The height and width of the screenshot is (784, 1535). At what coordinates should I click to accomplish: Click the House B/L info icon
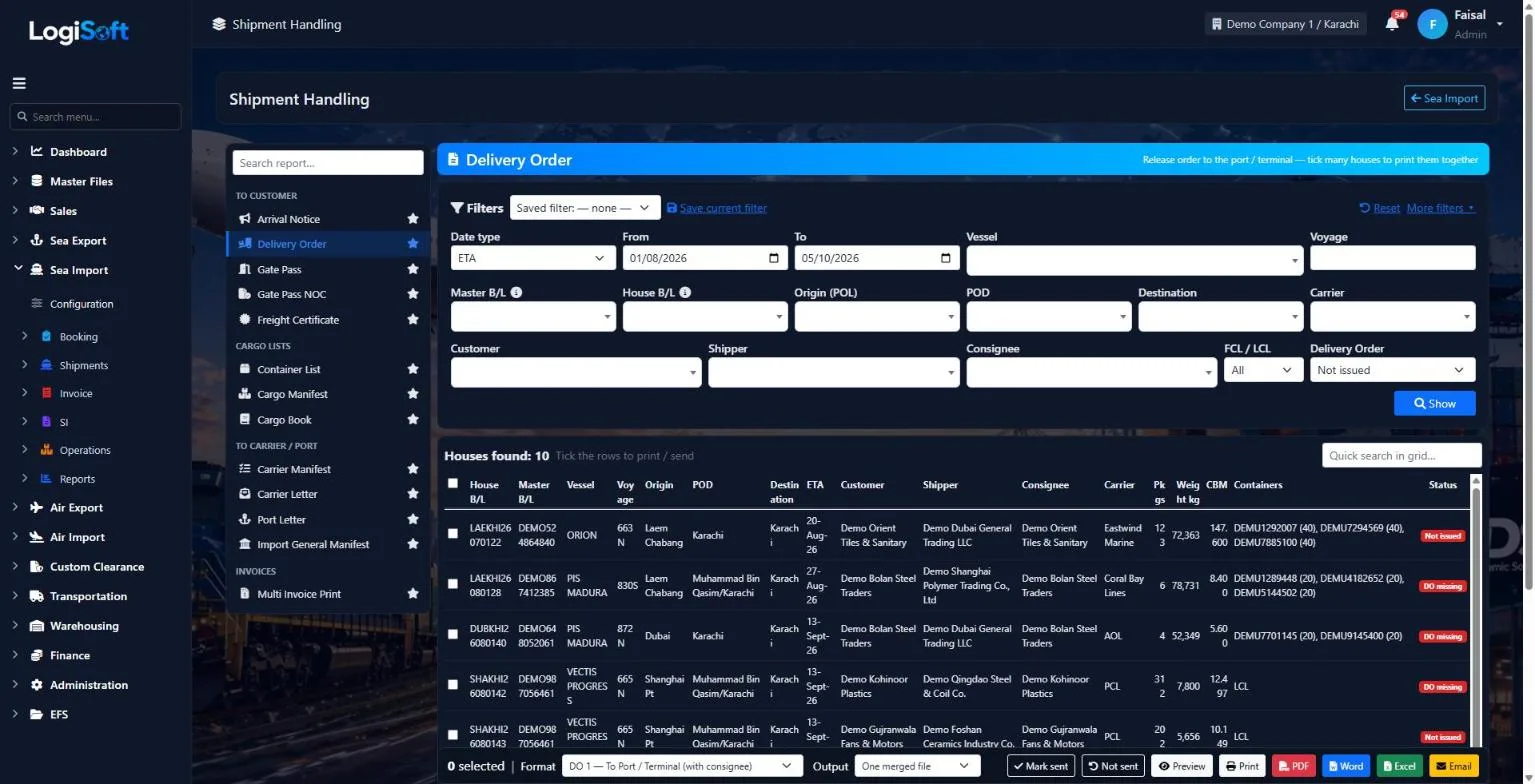coord(685,293)
